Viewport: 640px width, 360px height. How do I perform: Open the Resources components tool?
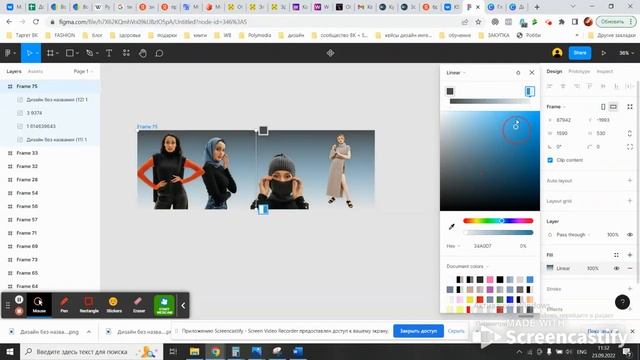tap(126, 53)
